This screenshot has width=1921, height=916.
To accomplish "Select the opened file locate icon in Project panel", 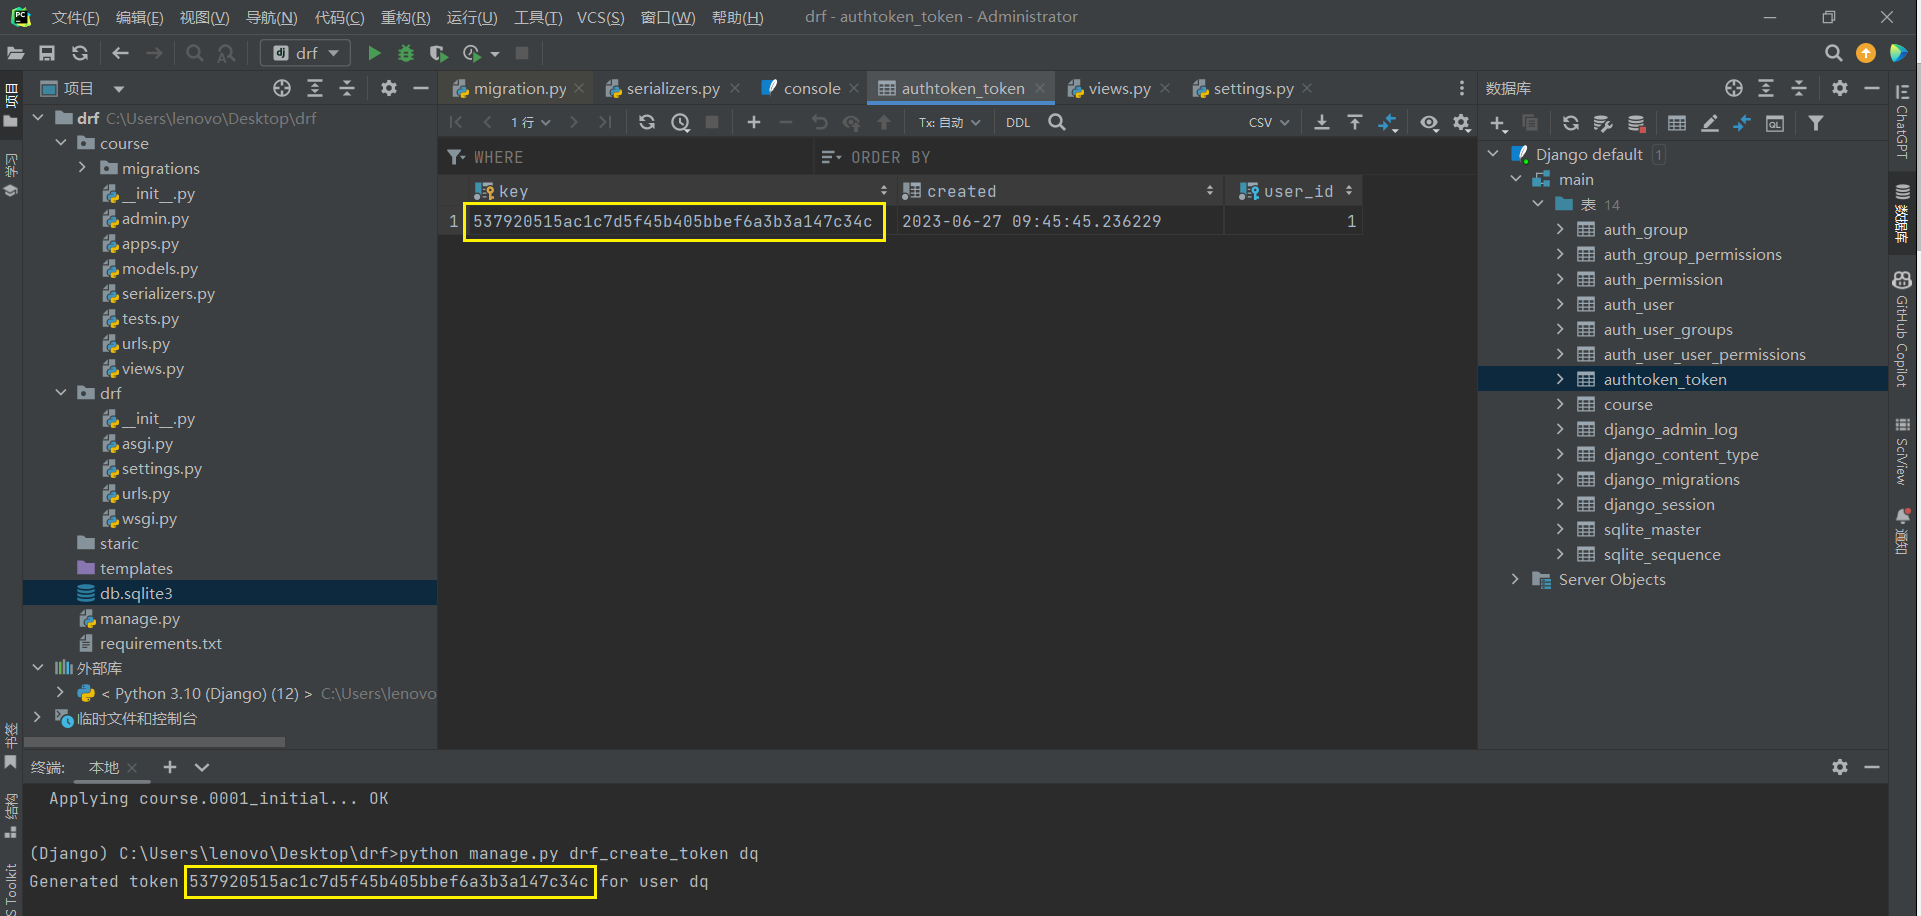I will [x=282, y=88].
